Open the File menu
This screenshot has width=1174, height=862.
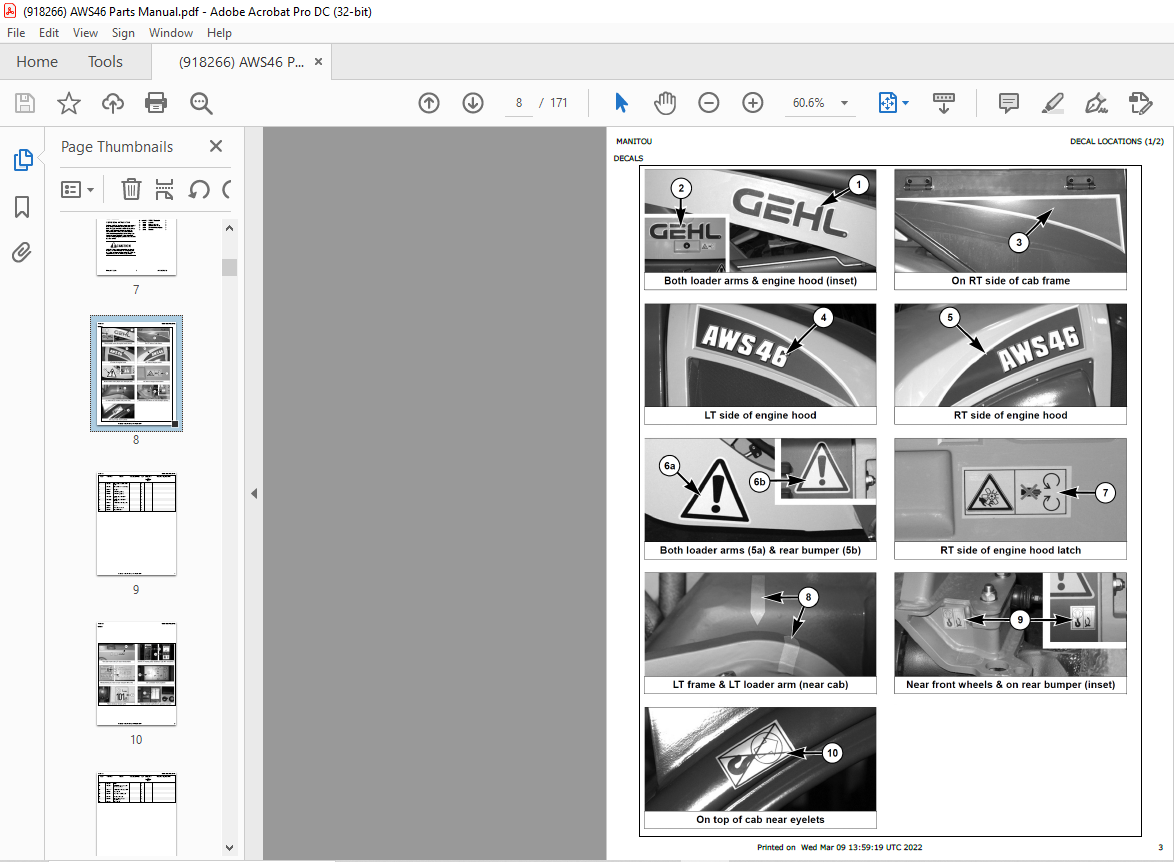pyautogui.click(x=16, y=33)
